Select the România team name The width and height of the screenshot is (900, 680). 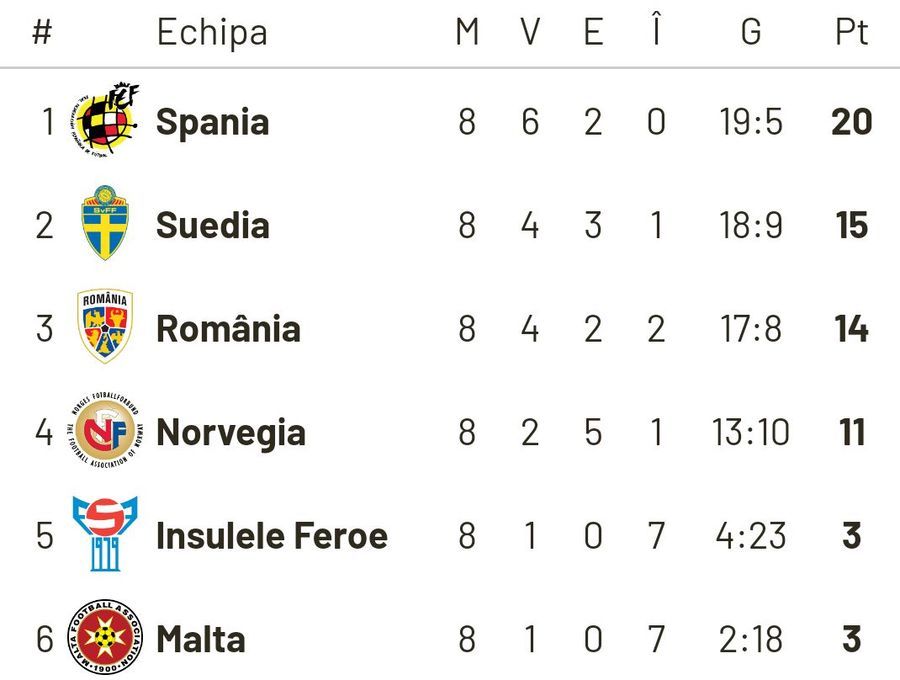coord(228,328)
